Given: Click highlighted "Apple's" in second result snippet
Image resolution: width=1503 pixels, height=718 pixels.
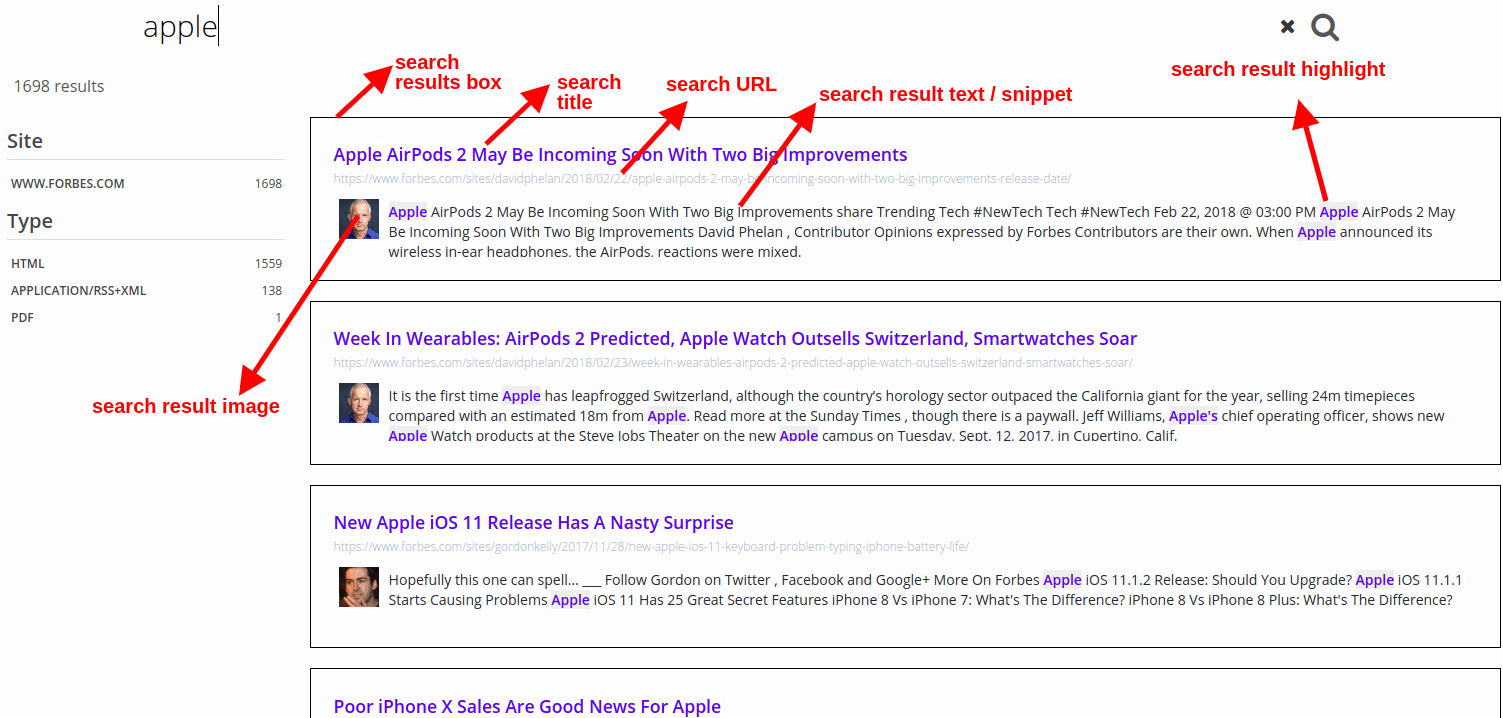Looking at the screenshot, I should pos(1193,416).
